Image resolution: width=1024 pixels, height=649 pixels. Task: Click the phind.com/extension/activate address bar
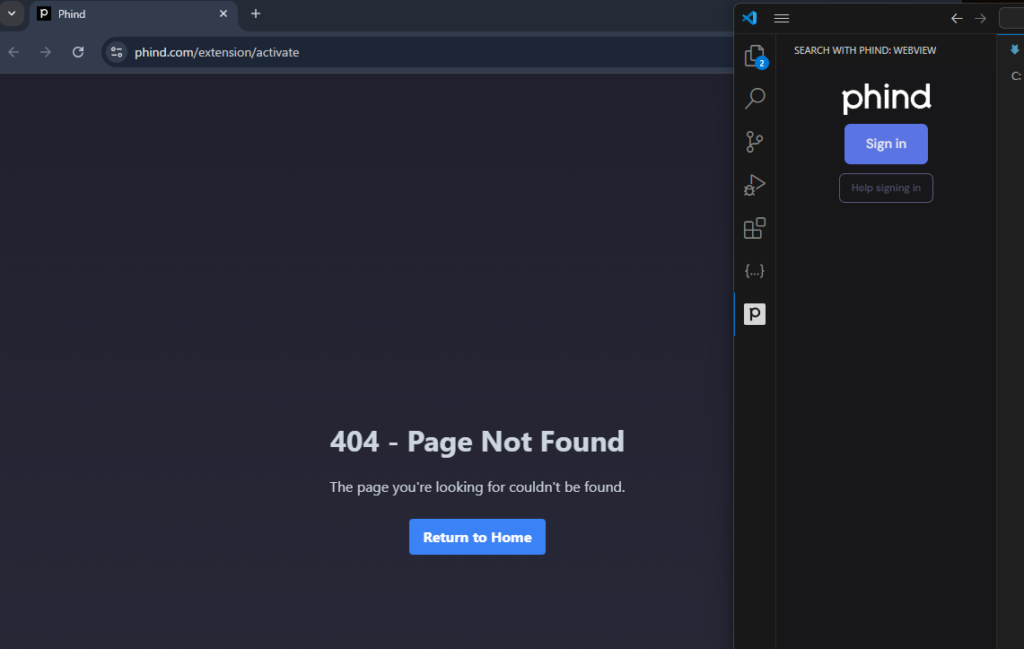pos(418,52)
